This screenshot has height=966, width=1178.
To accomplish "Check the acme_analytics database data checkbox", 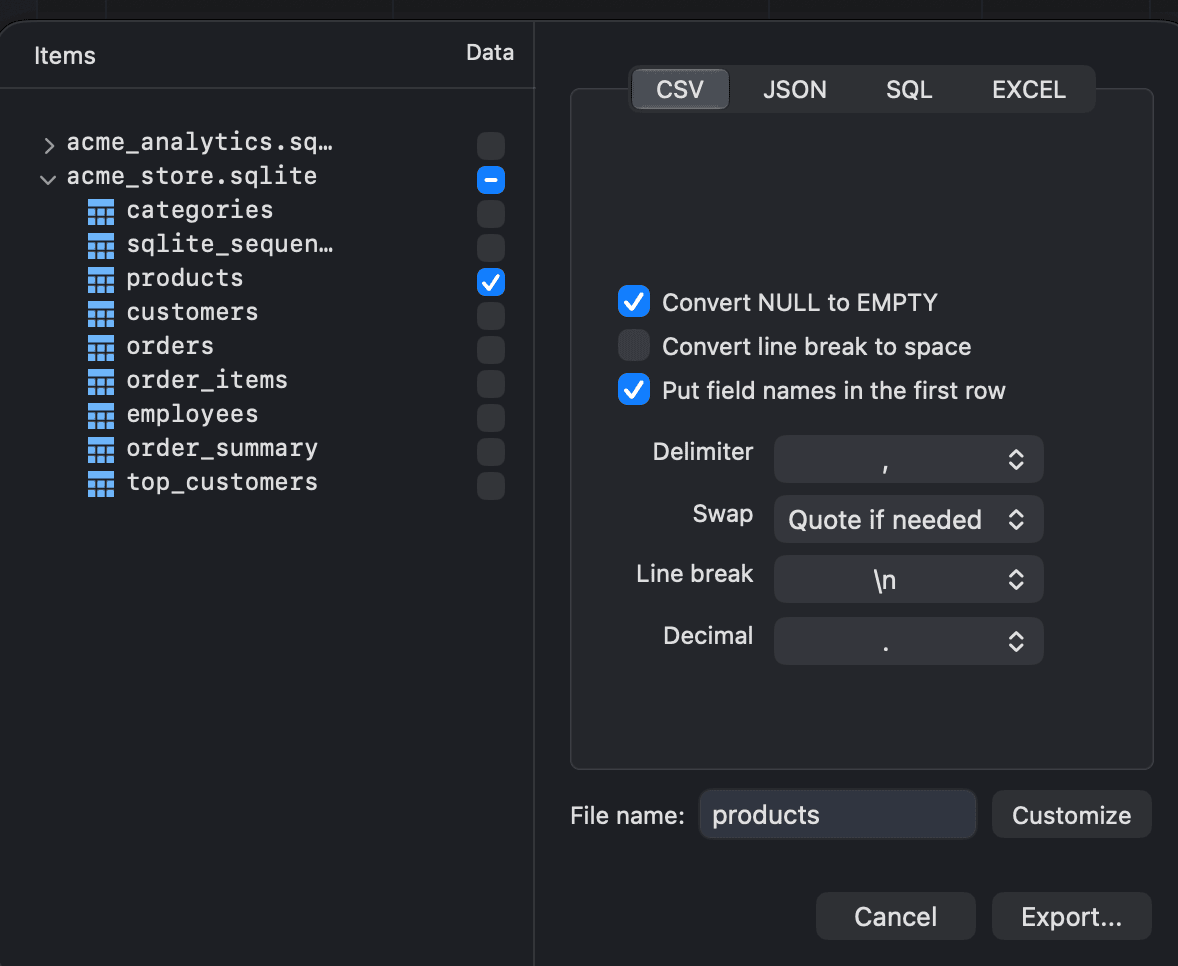I will coord(491,146).
